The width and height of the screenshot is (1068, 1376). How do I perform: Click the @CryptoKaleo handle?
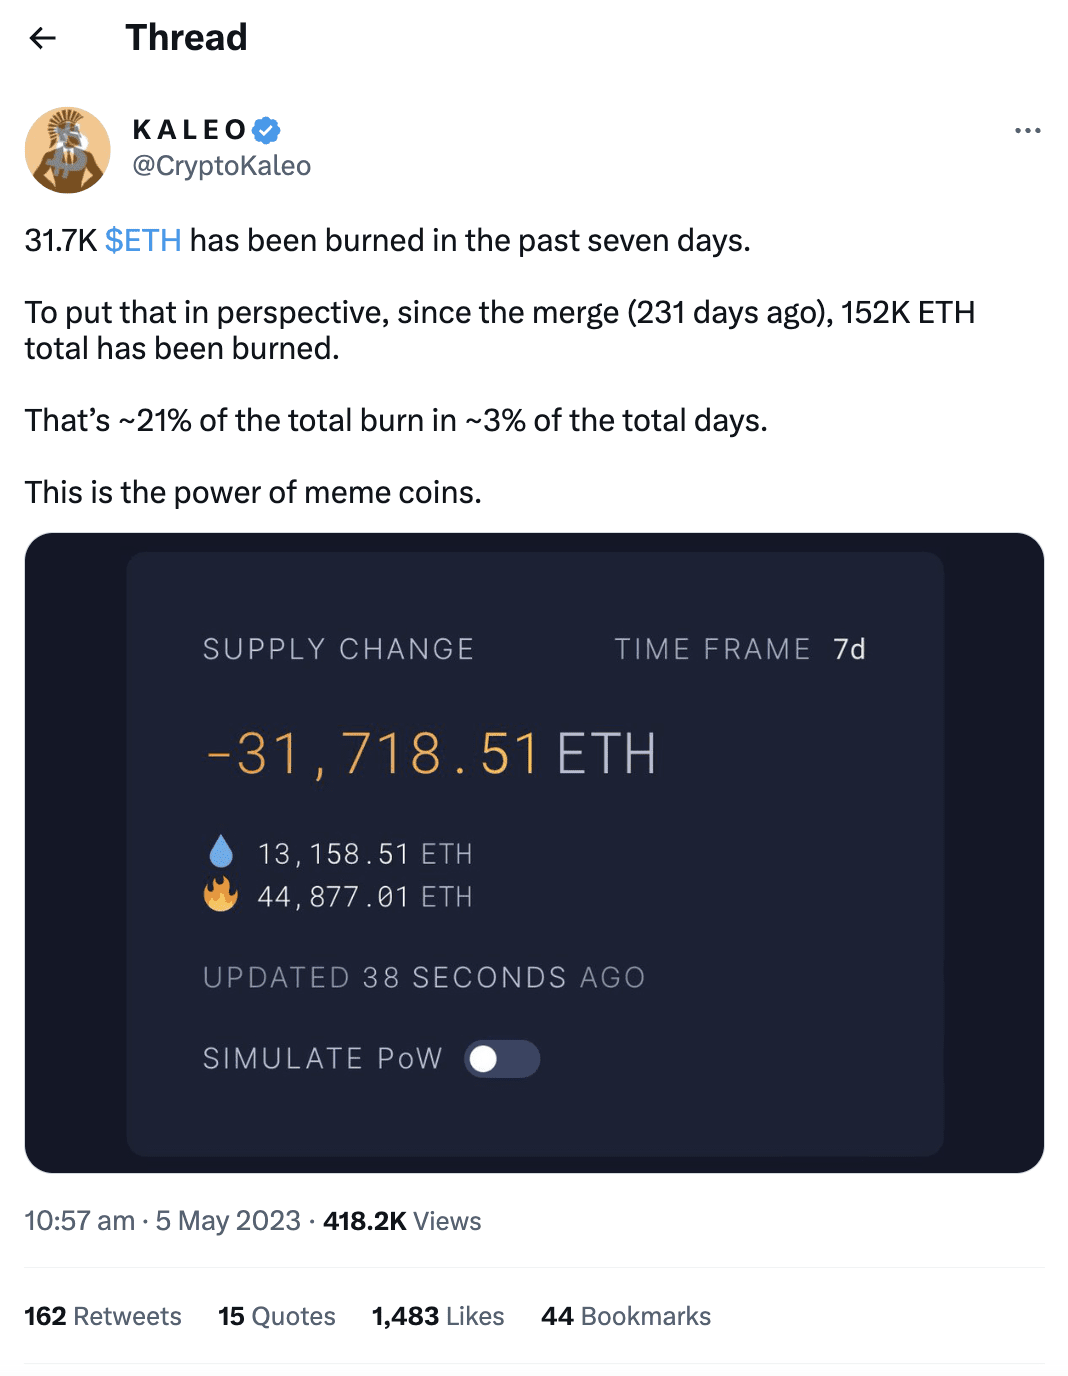click(x=222, y=166)
